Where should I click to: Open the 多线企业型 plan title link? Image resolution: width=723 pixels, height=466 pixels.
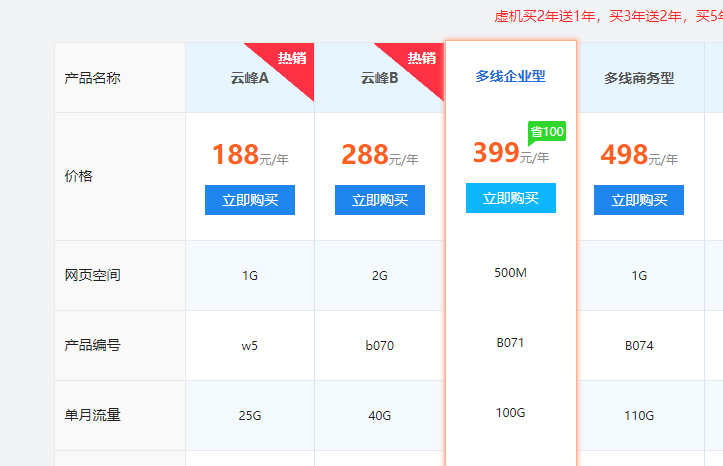point(510,76)
